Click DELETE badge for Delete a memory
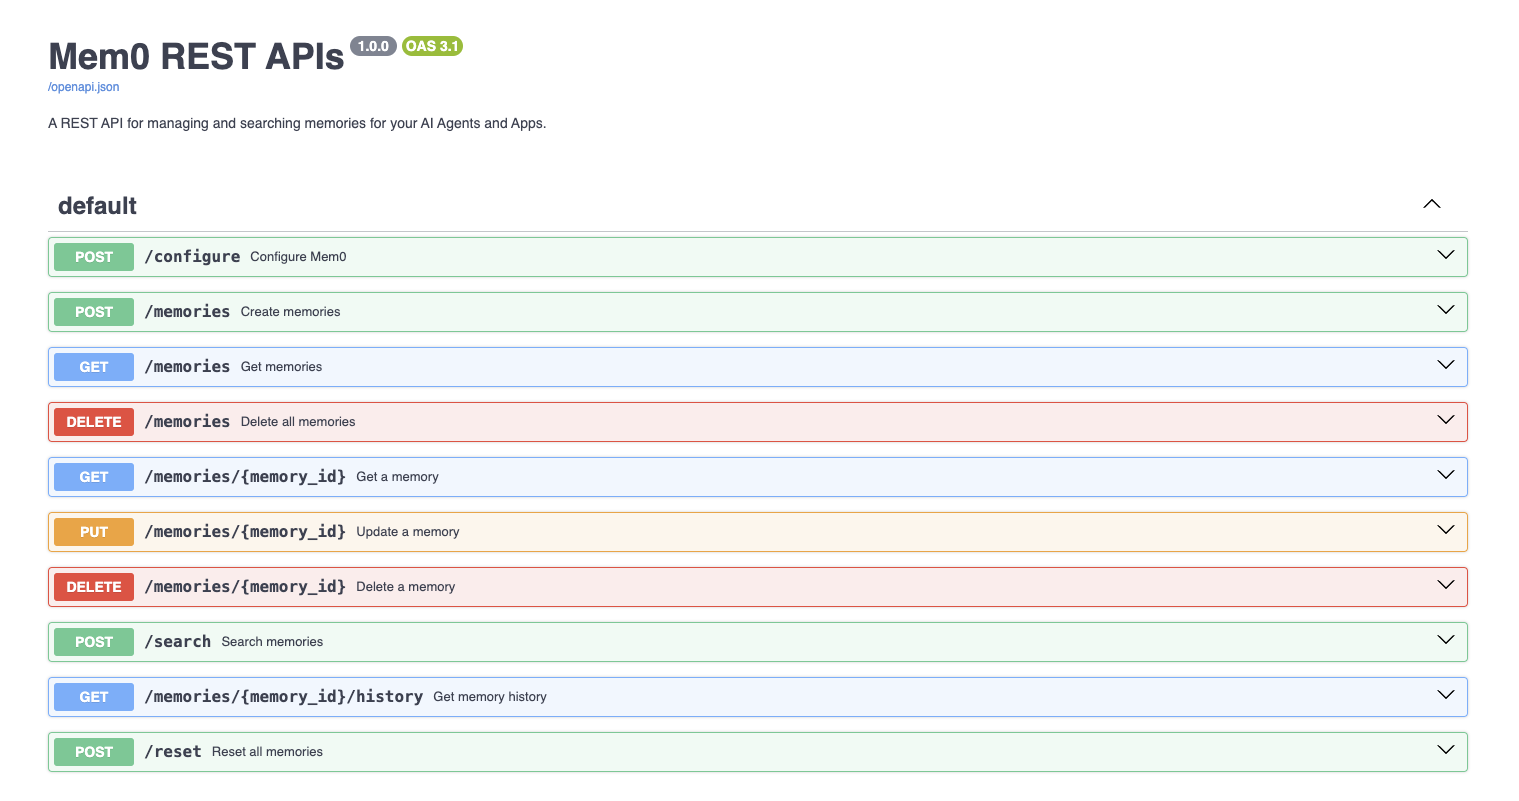 [94, 587]
